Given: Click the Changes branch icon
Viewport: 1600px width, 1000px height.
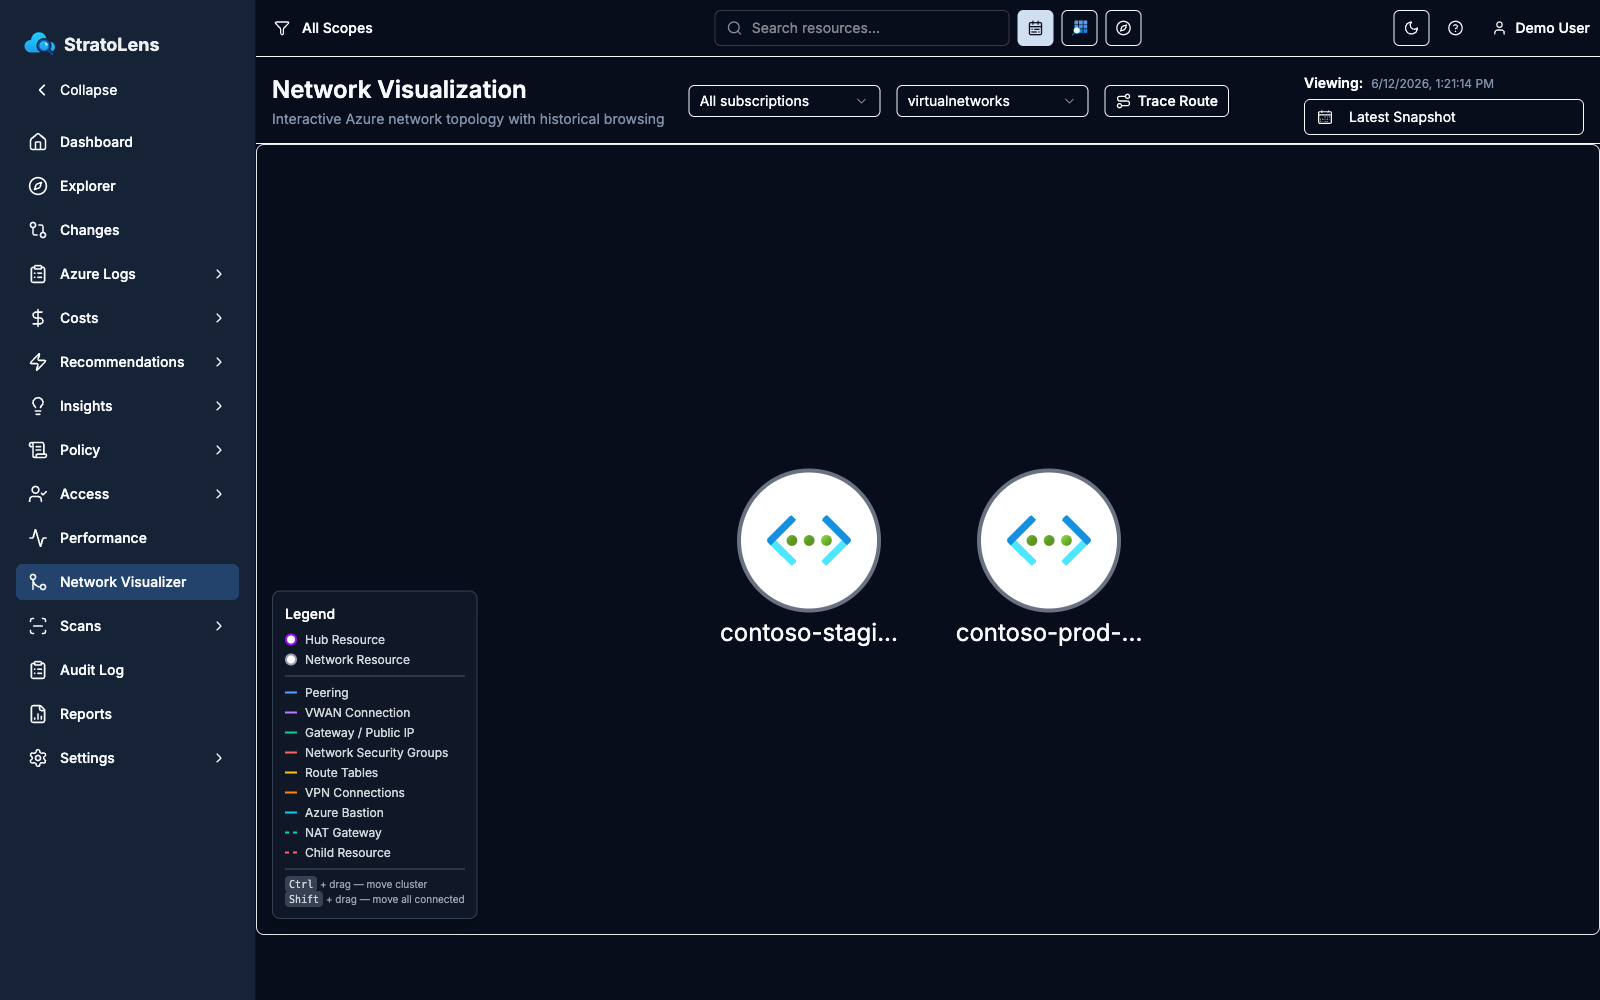Looking at the screenshot, I should tap(38, 230).
